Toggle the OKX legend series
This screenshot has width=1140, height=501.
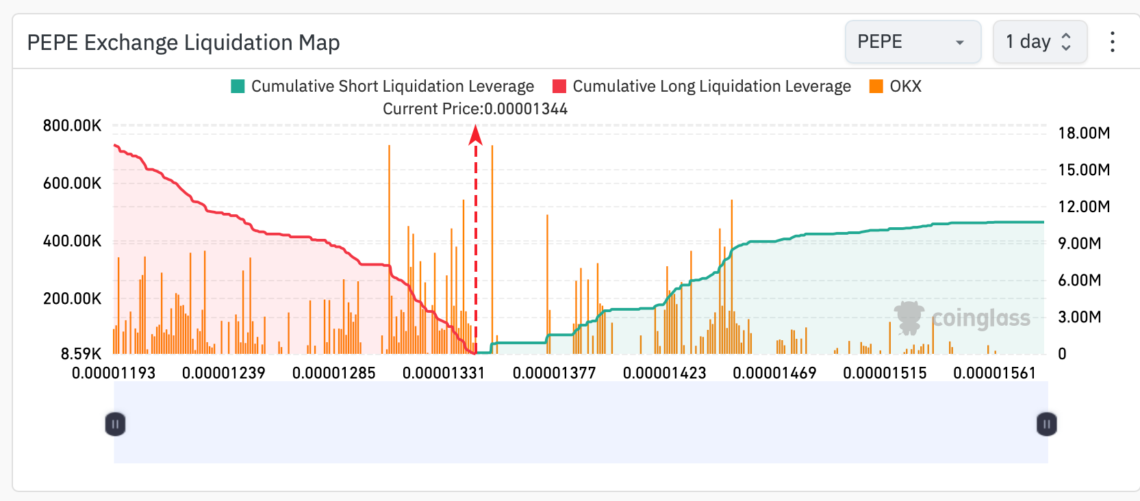coord(895,87)
